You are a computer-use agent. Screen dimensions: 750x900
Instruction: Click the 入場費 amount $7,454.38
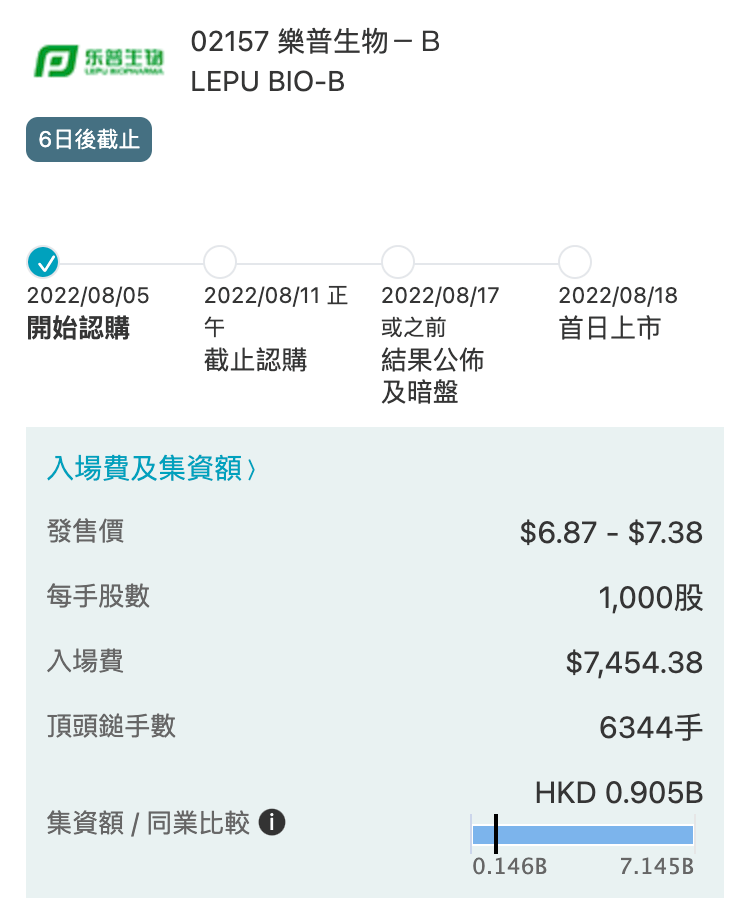(634, 662)
